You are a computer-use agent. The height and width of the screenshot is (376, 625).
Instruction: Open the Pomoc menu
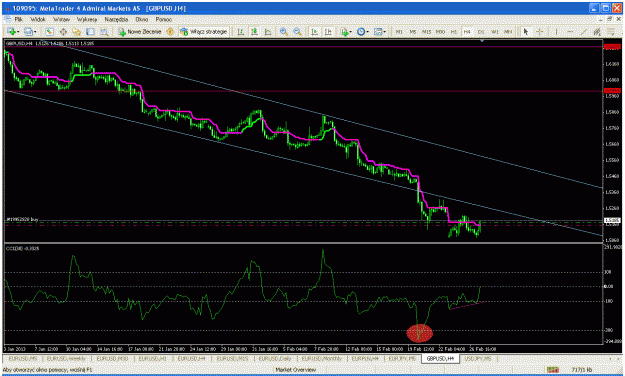(x=164, y=19)
